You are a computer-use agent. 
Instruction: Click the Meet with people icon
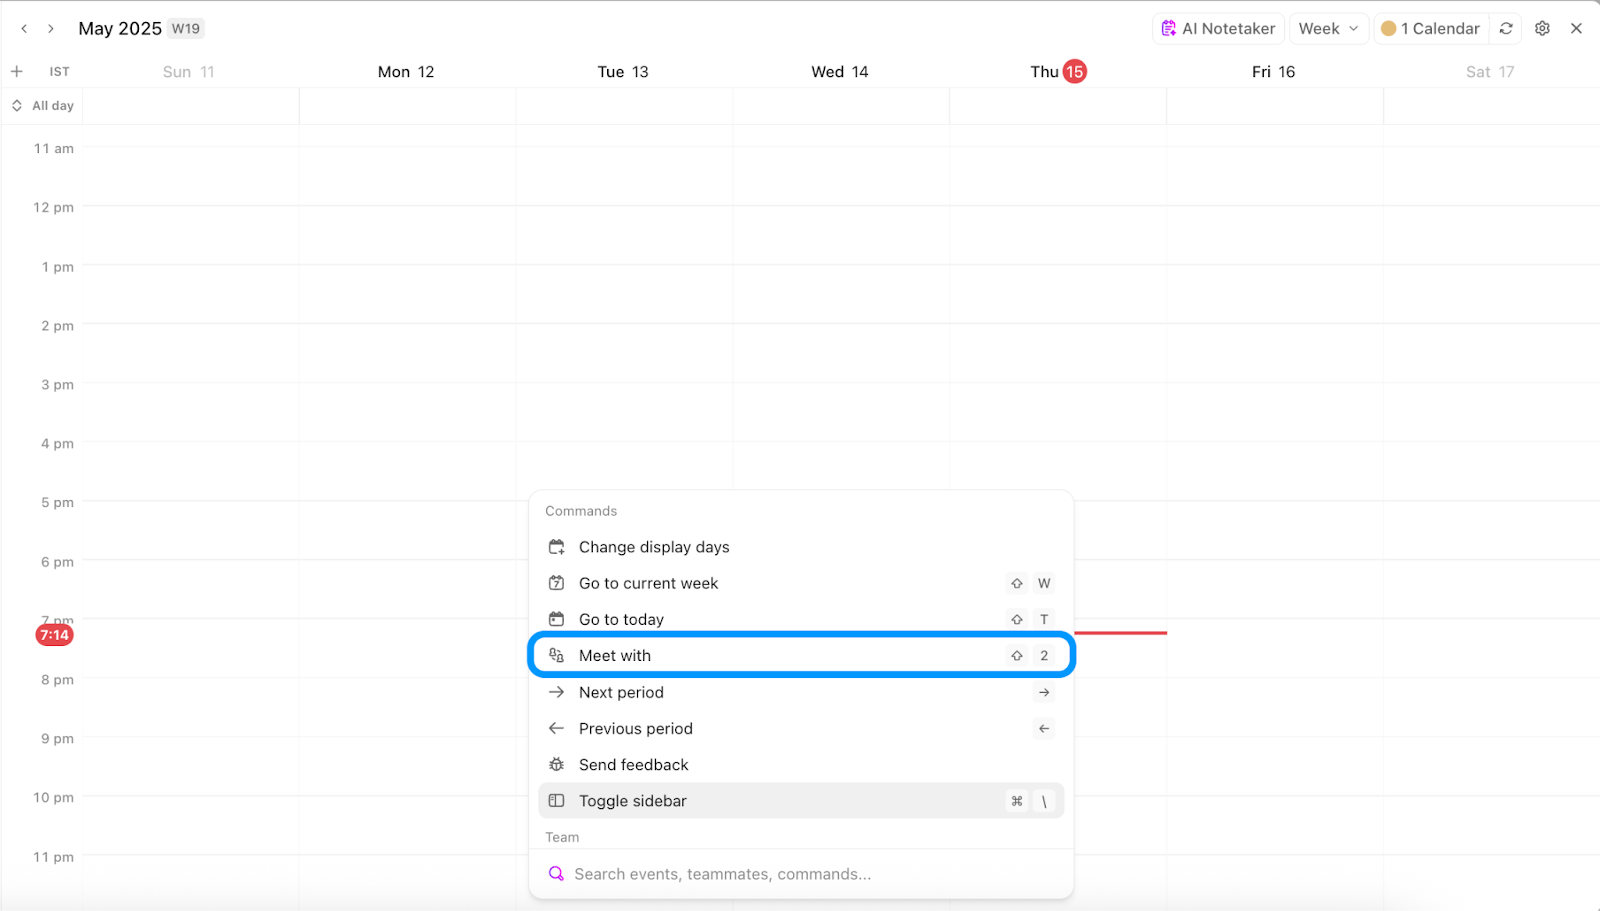(x=556, y=655)
